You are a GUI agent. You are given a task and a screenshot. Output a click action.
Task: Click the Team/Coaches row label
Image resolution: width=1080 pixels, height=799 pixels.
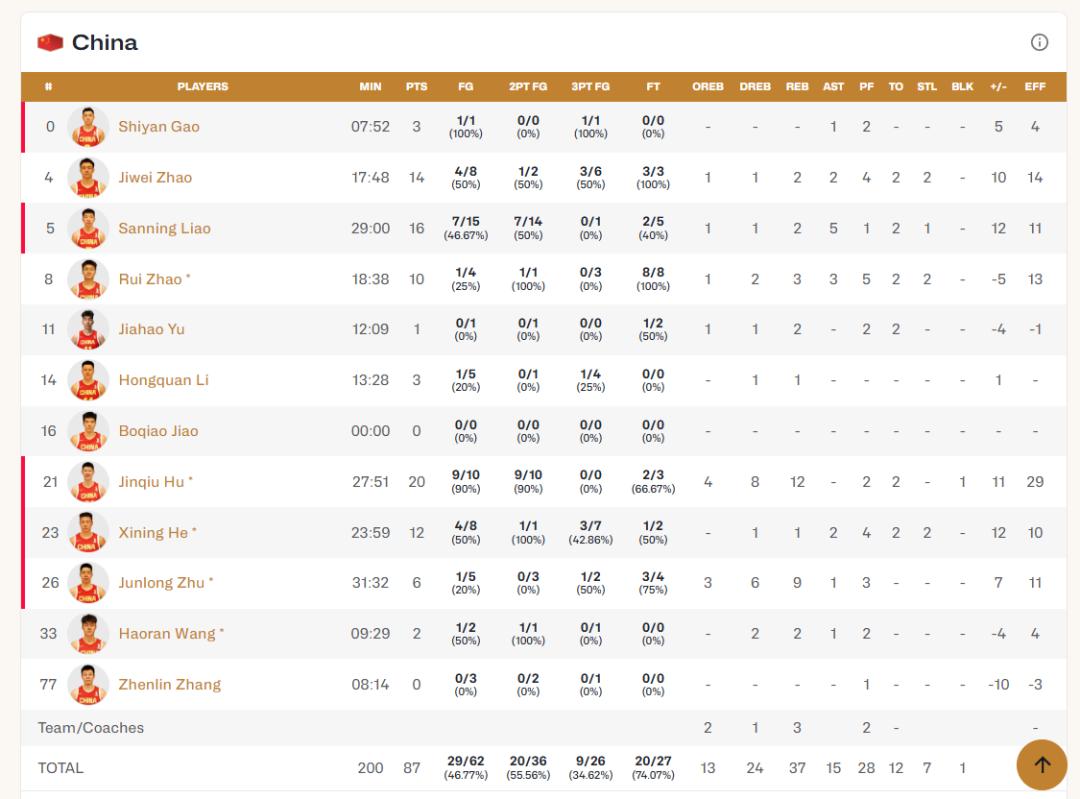click(x=91, y=728)
